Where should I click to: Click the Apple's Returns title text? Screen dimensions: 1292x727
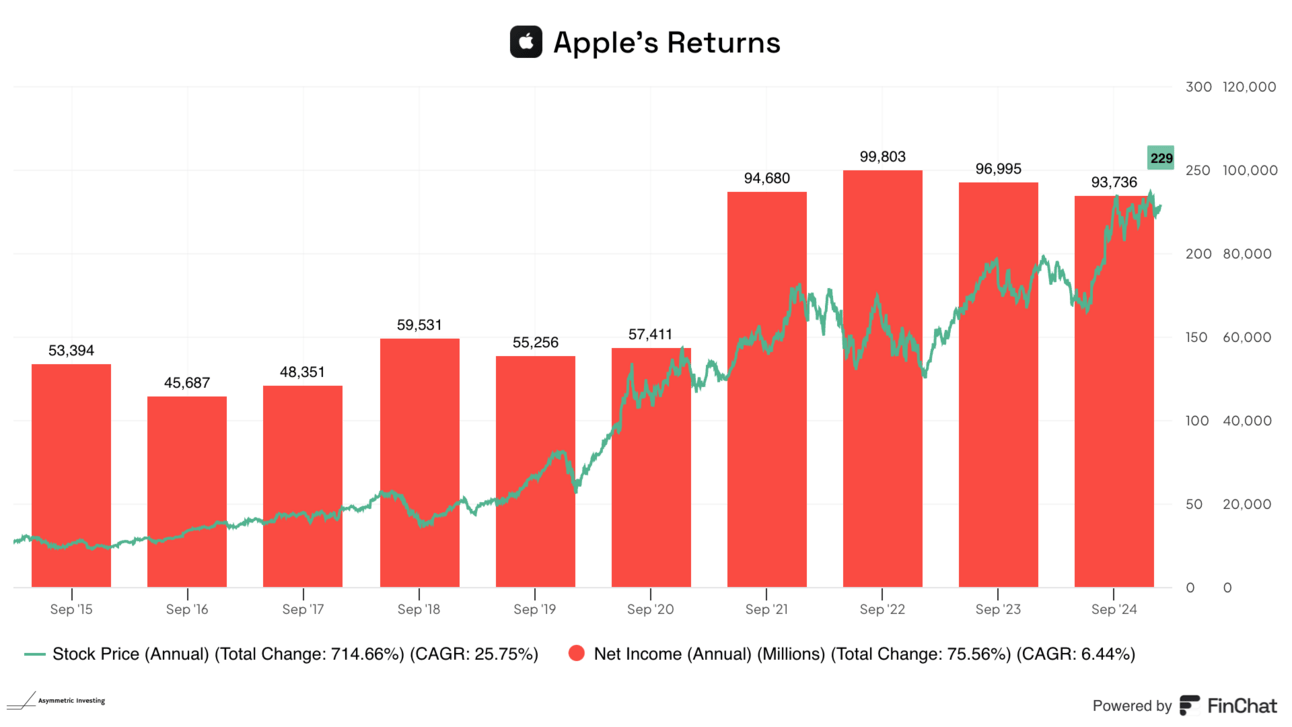pyautogui.click(x=666, y=43)
